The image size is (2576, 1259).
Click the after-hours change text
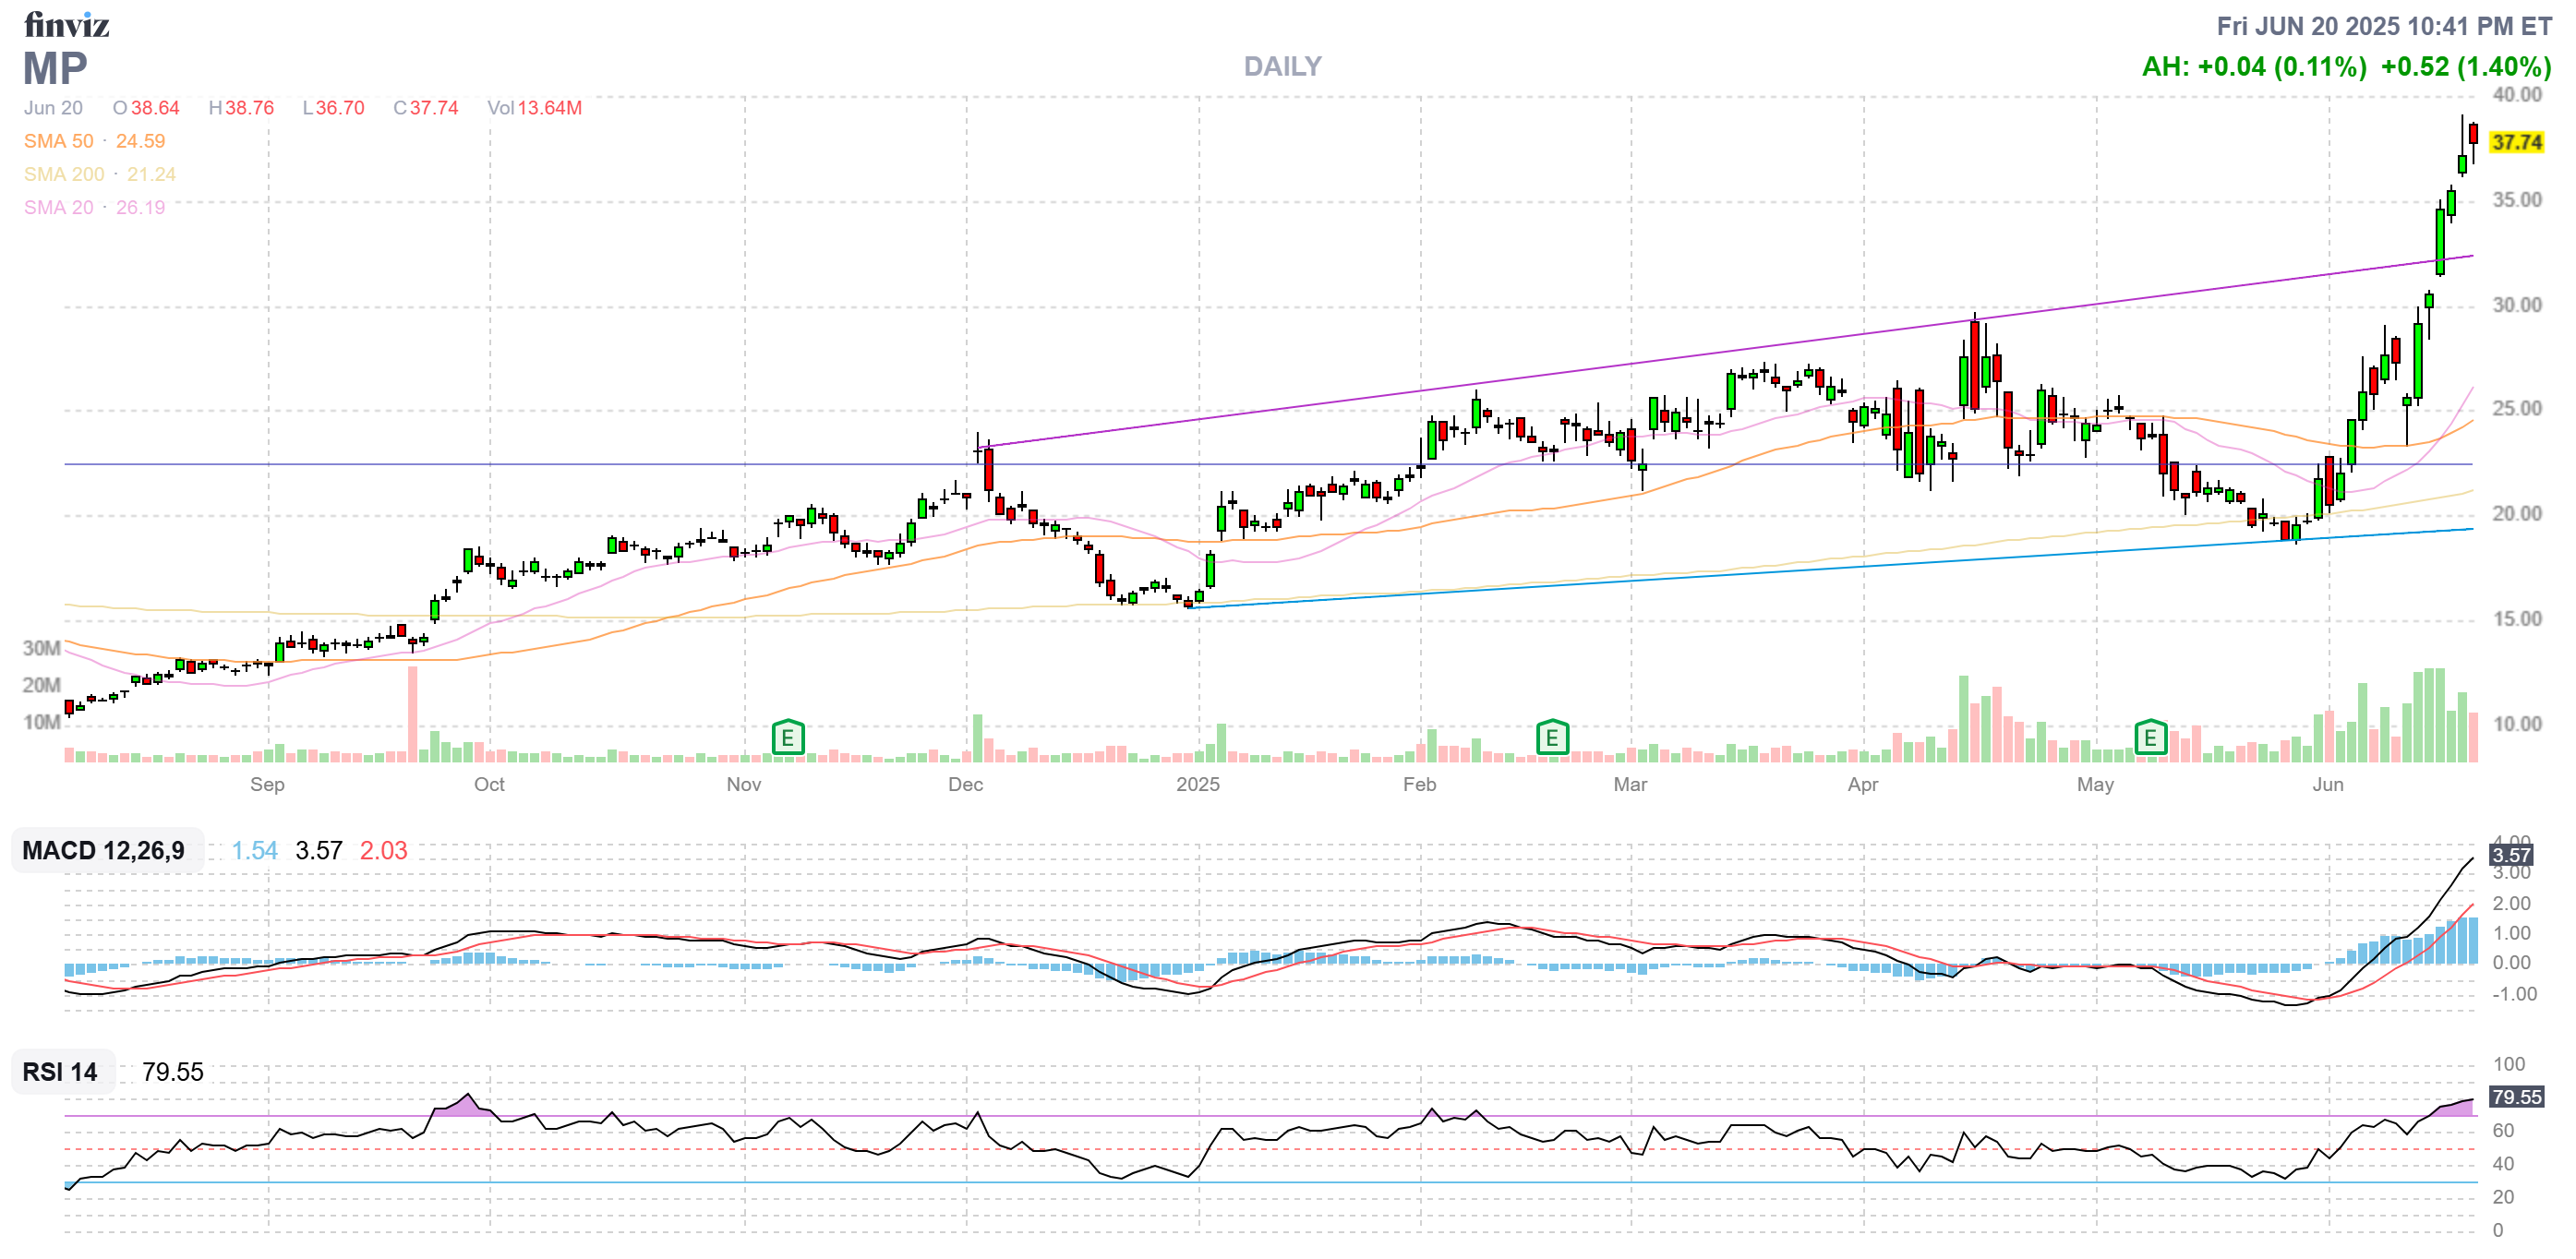click(x=2254, y=67)
